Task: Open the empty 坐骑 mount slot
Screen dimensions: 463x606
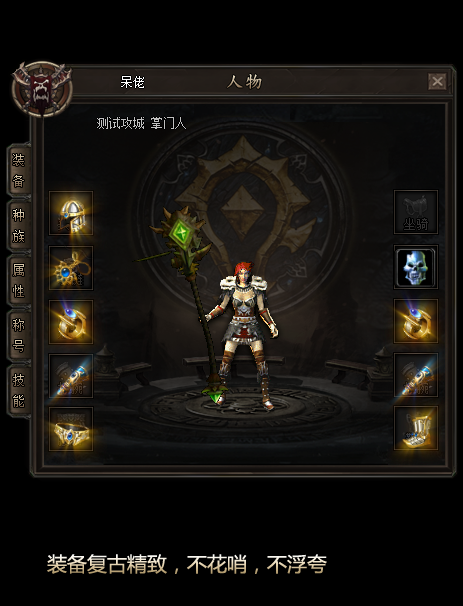Action: 416,212
